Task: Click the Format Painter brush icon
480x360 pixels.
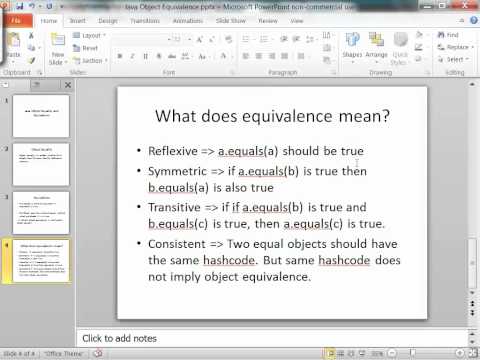Action: point(31,60)
